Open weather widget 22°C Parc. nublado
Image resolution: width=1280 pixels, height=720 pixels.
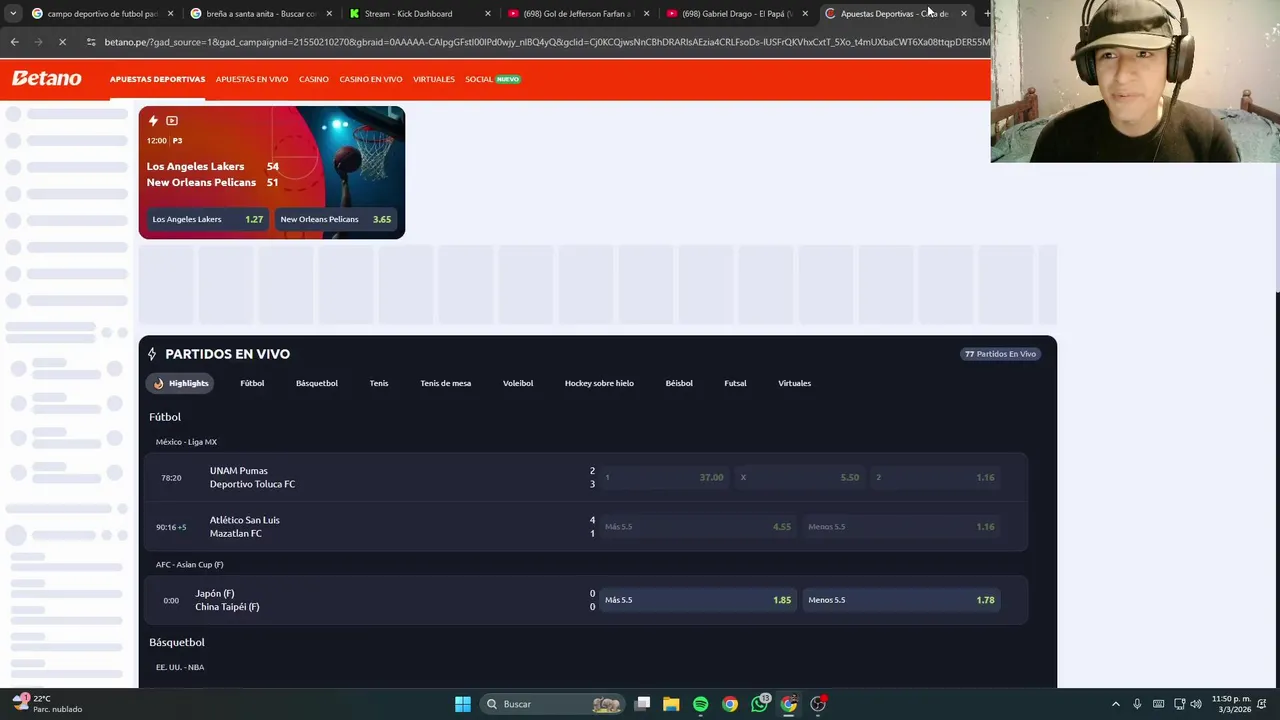pyautogui.click(x=47, y=704)
